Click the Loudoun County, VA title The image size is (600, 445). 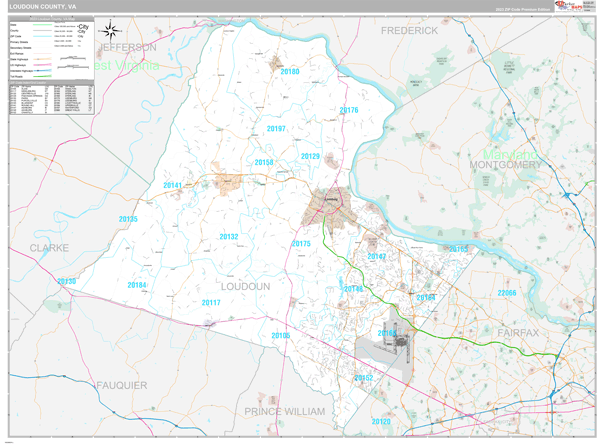tap(41, 8)
